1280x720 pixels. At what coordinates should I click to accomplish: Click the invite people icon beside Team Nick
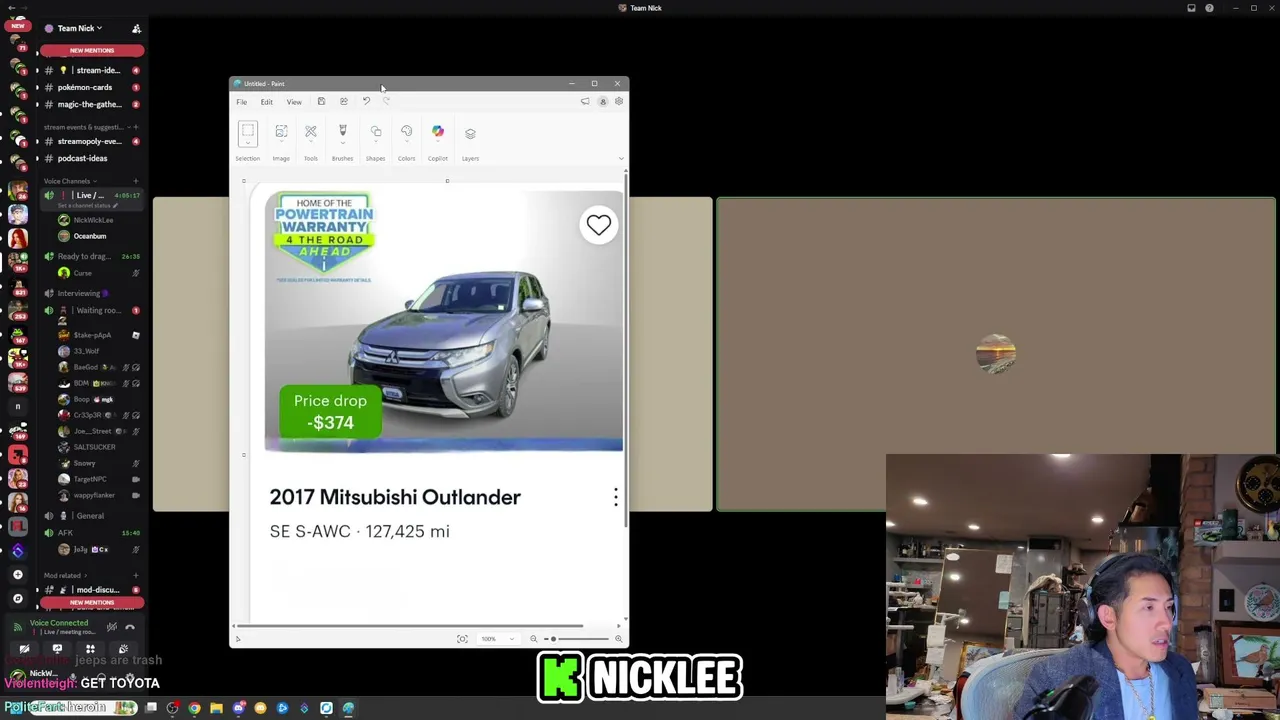point(136,29)
